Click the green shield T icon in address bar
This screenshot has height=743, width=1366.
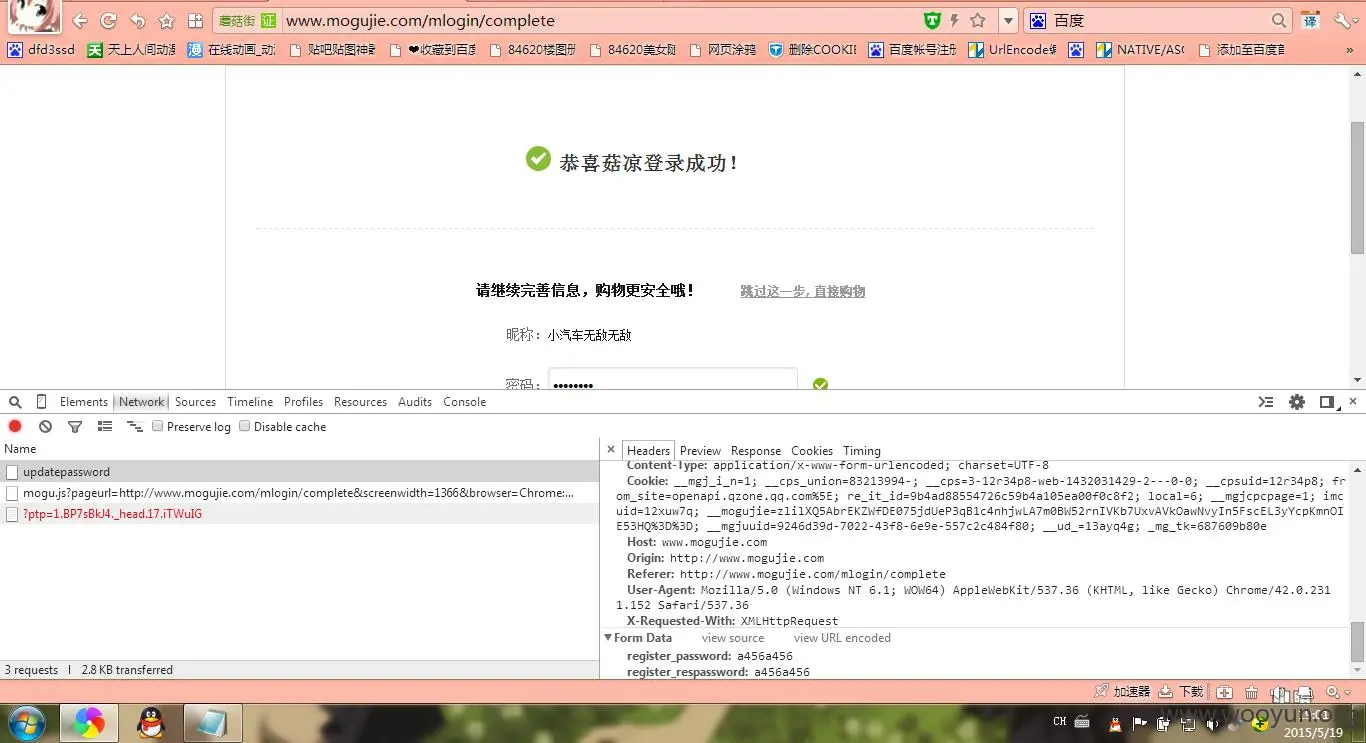pos(932,20)
